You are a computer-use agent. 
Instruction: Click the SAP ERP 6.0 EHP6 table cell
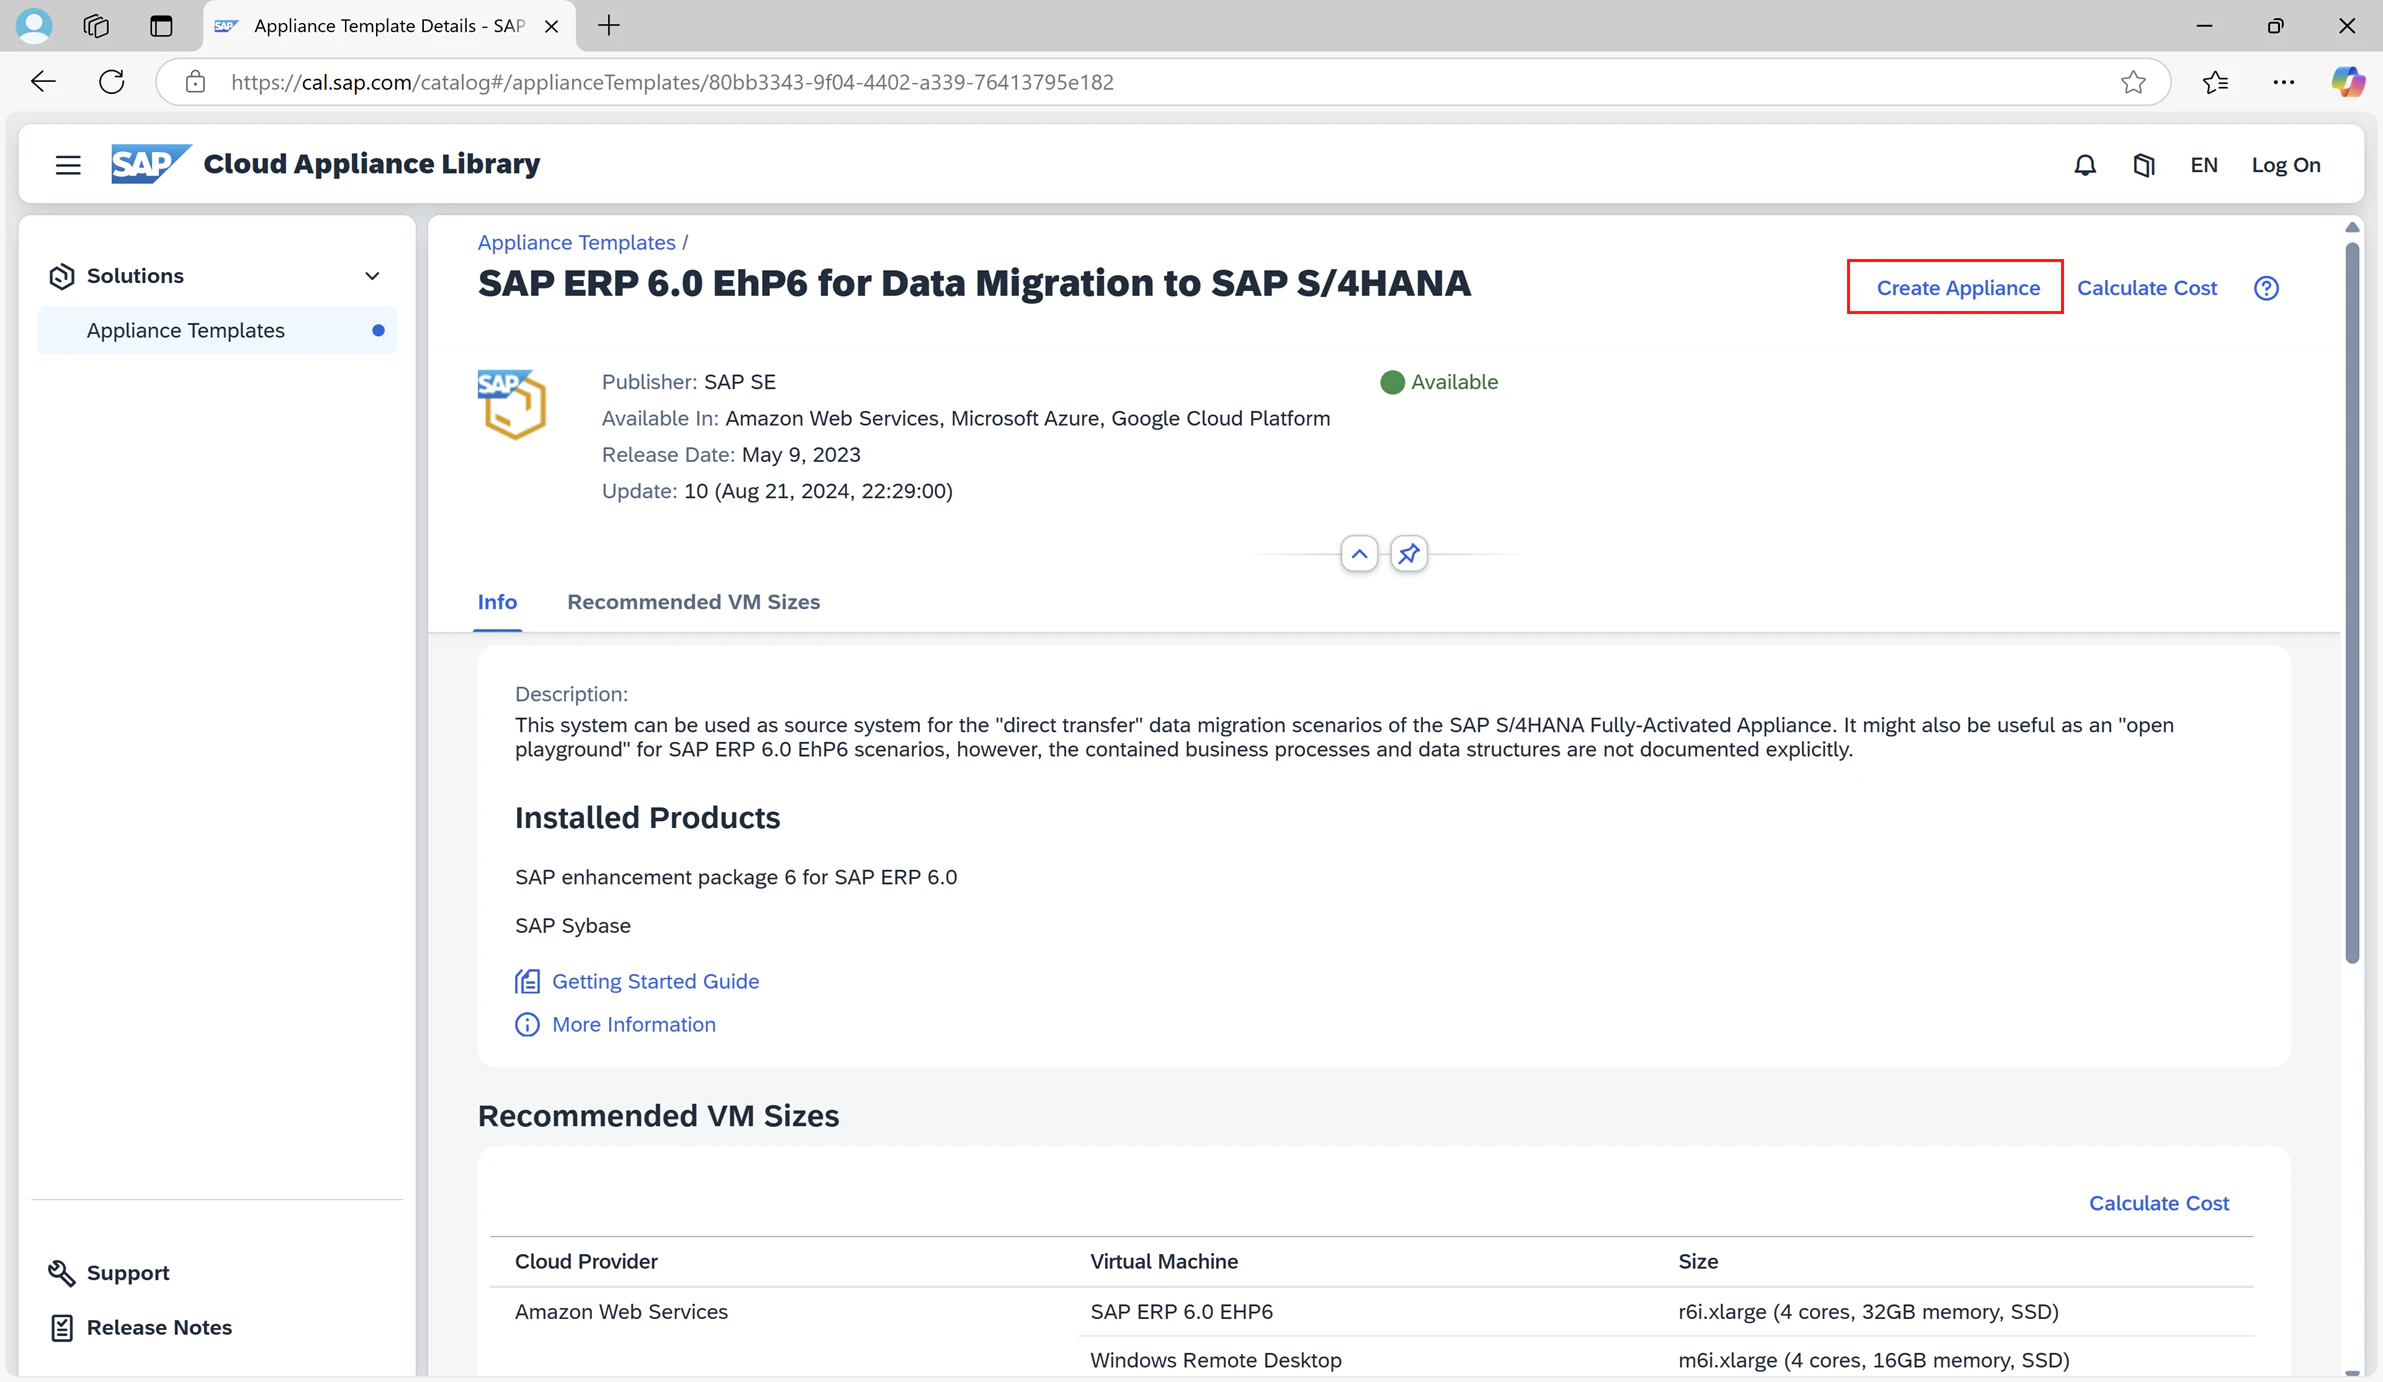click(x=1181, y=1311)
